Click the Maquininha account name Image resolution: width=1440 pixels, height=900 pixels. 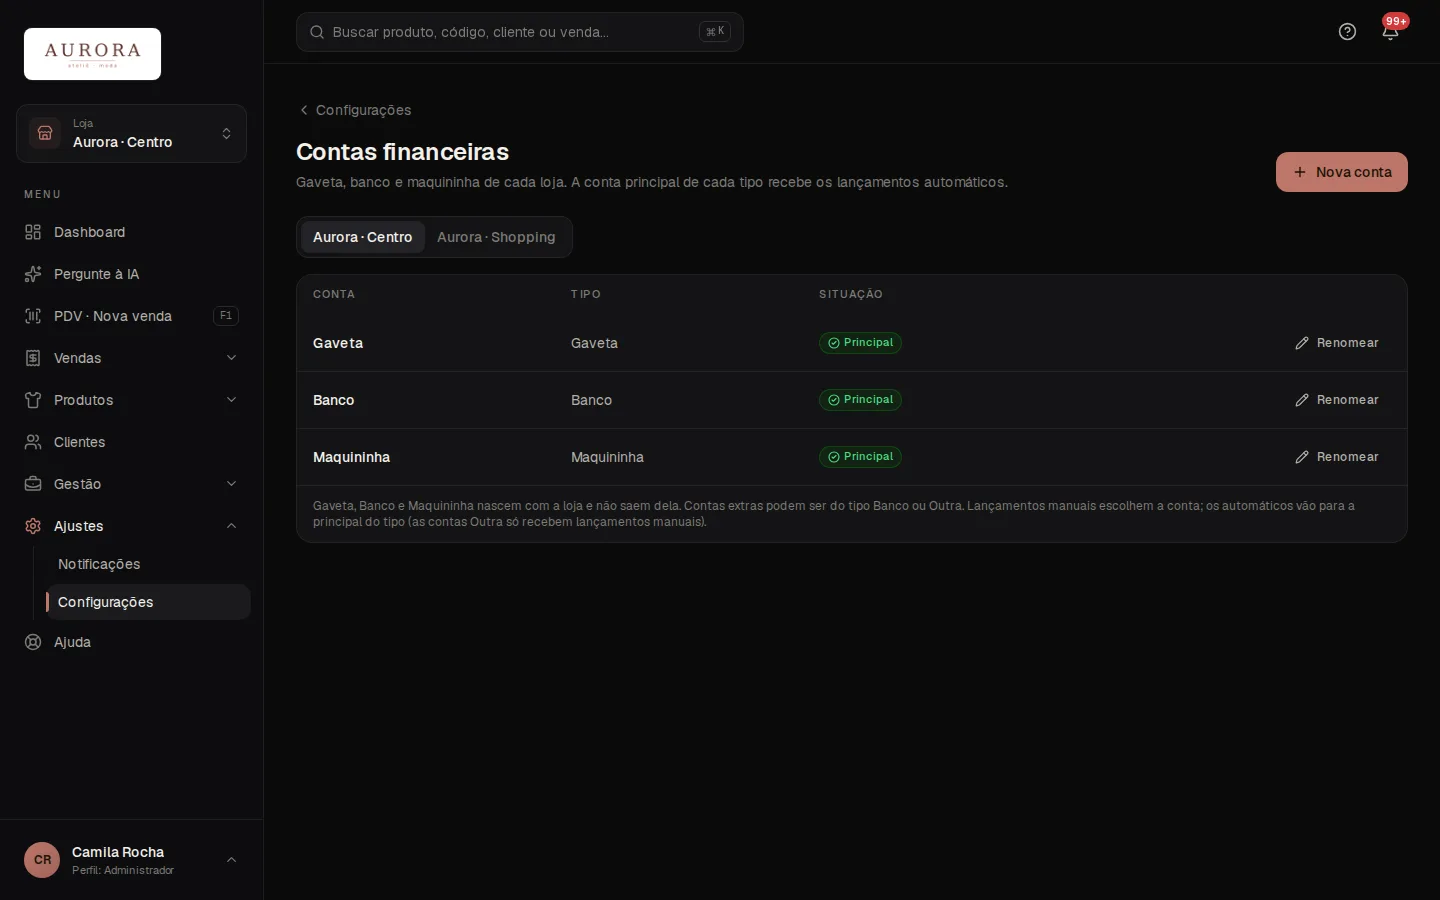tap(352, 457)
